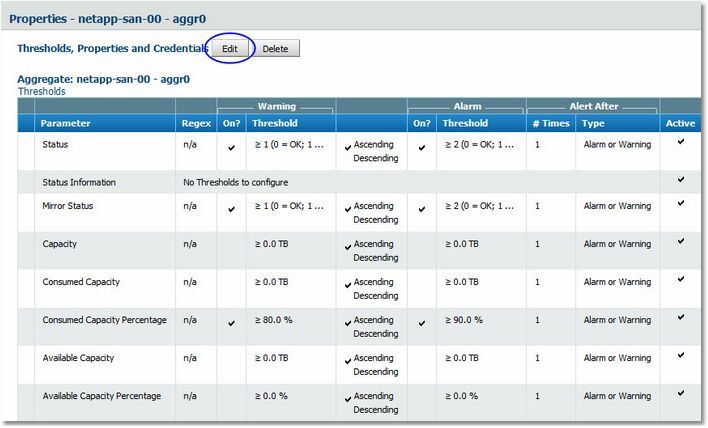The width and height of the screenshot is (708, 428).
Task: Click 'n/a' regex value in Mirror Status row
Action: pos(190,206)
